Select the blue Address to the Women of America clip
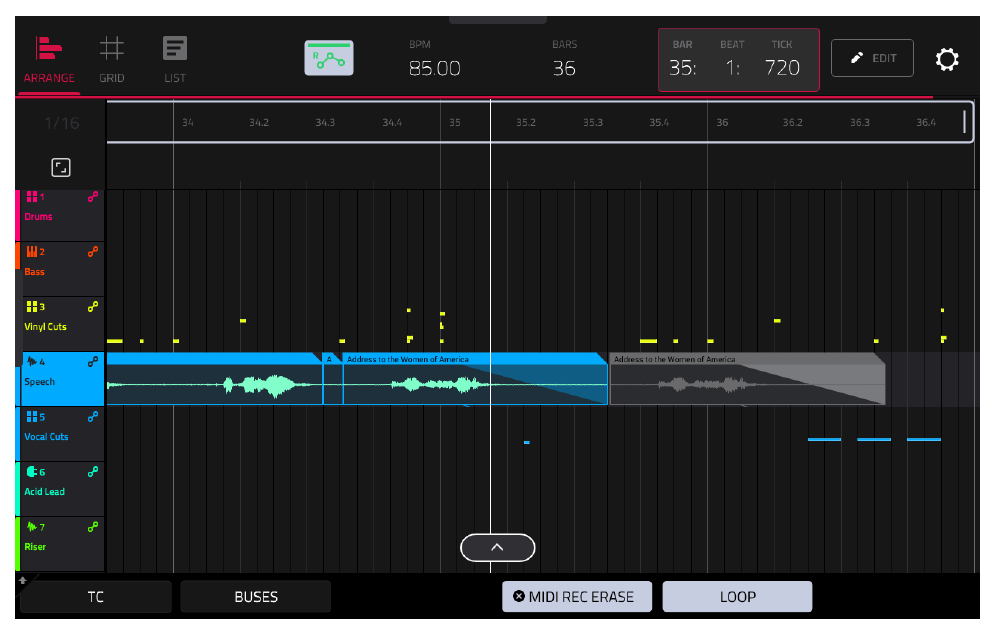996x636 pixels. click(x=475, y=379)
